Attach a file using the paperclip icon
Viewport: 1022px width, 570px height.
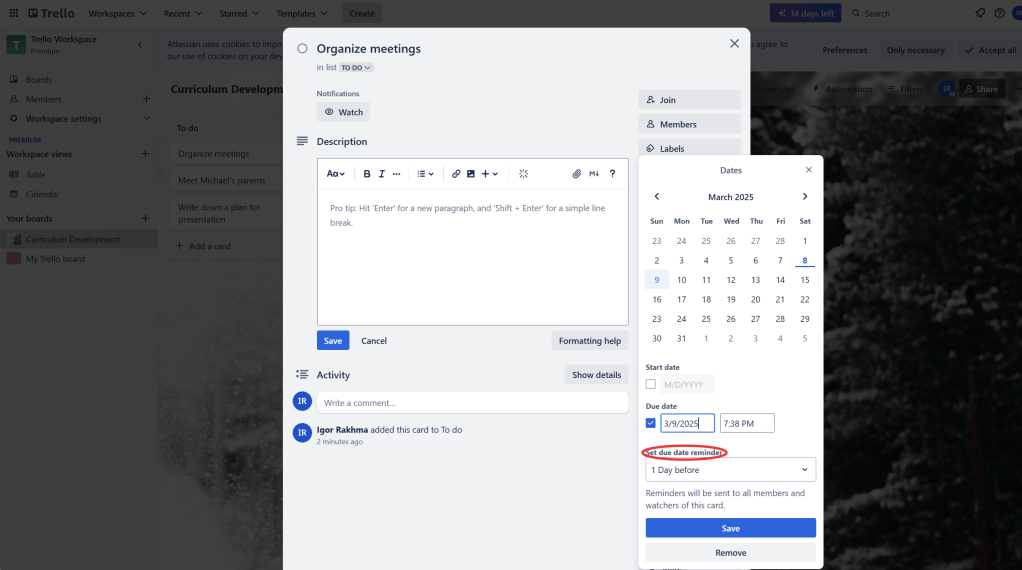(x=577, y=174)
